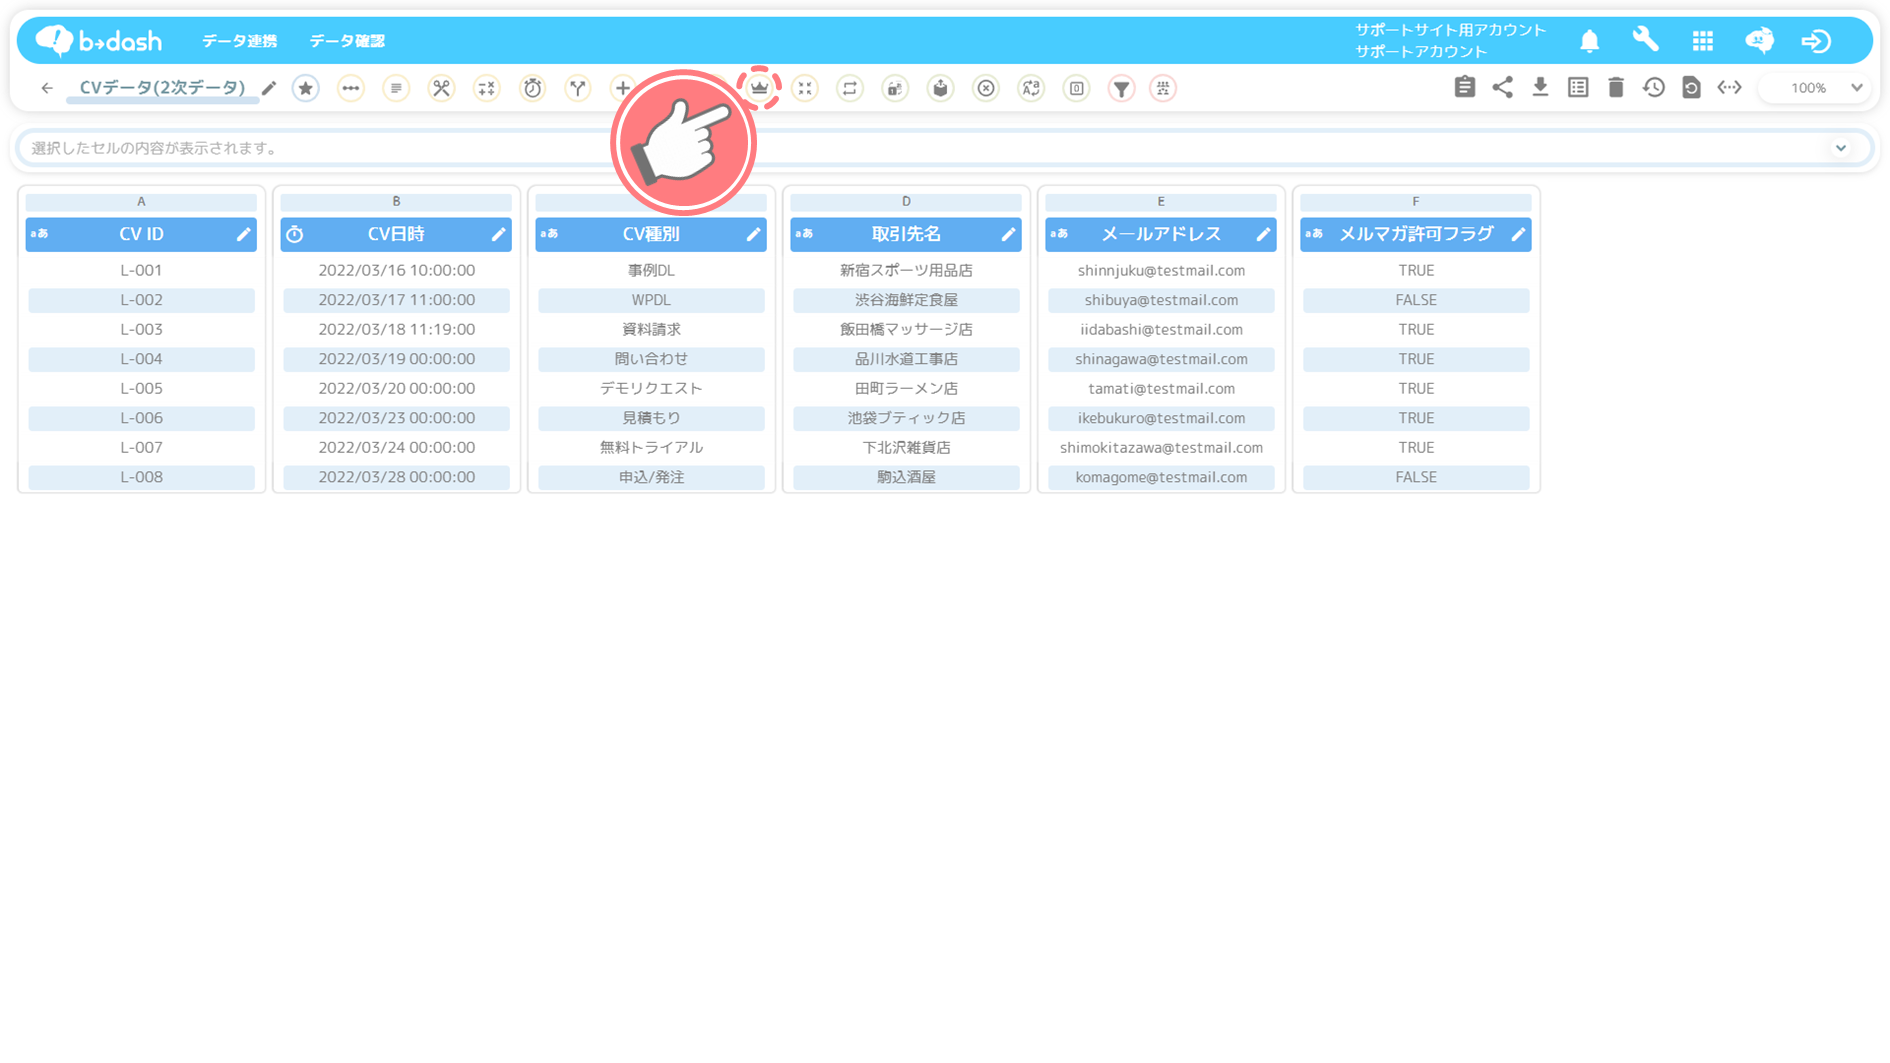Screen dimensions: 1890x1063
Task: Click the star favorite icon in the toolbar
Action: coord(305,88)
